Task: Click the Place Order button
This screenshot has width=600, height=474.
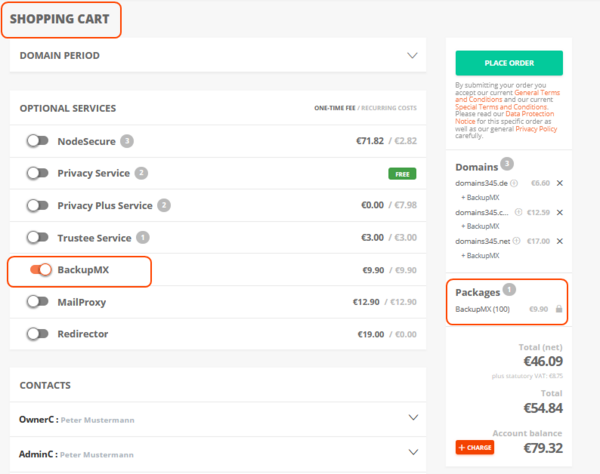Action: pos(509,63)
